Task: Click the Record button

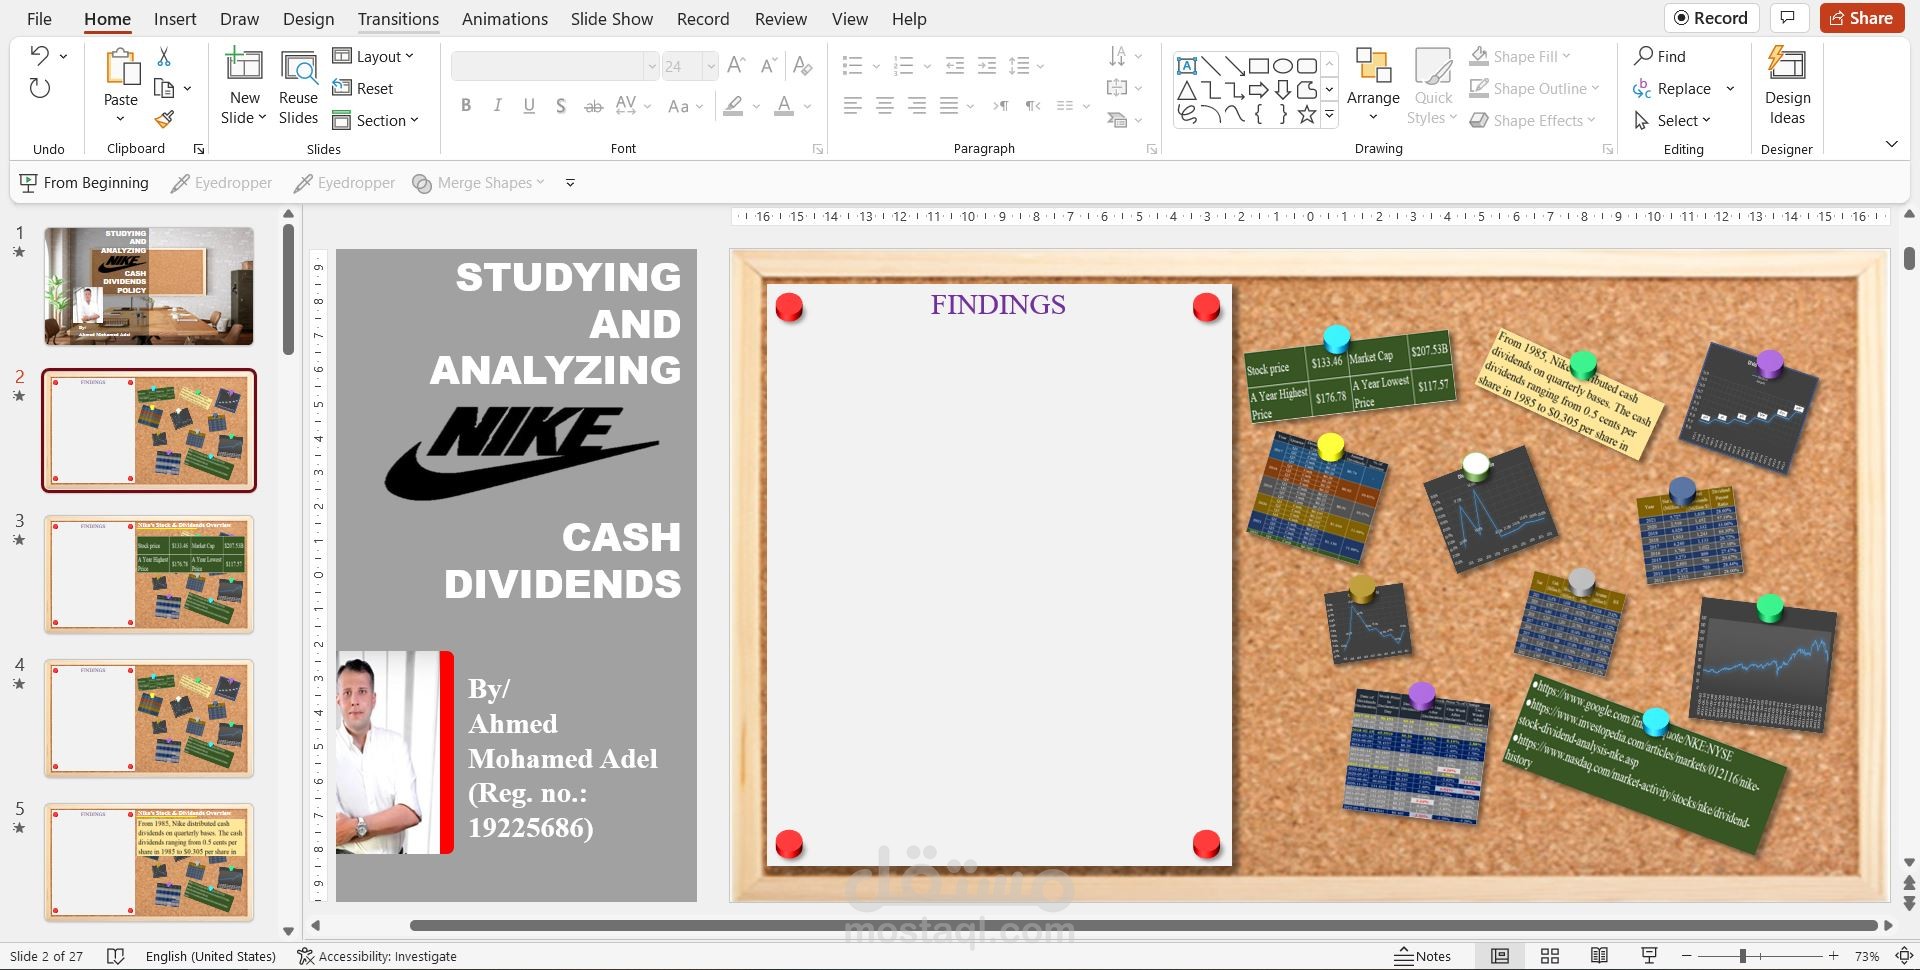Action: click(1711, 18)
